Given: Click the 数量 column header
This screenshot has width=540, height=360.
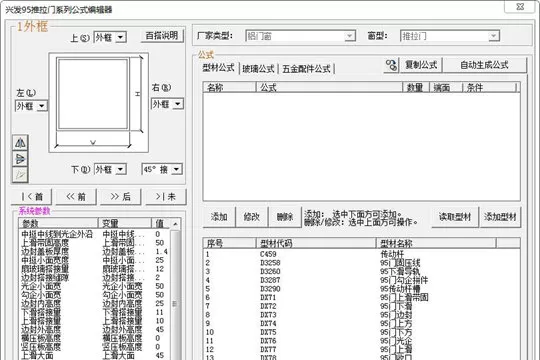Looking at the screenshot, I should click(x=416, y=88).
